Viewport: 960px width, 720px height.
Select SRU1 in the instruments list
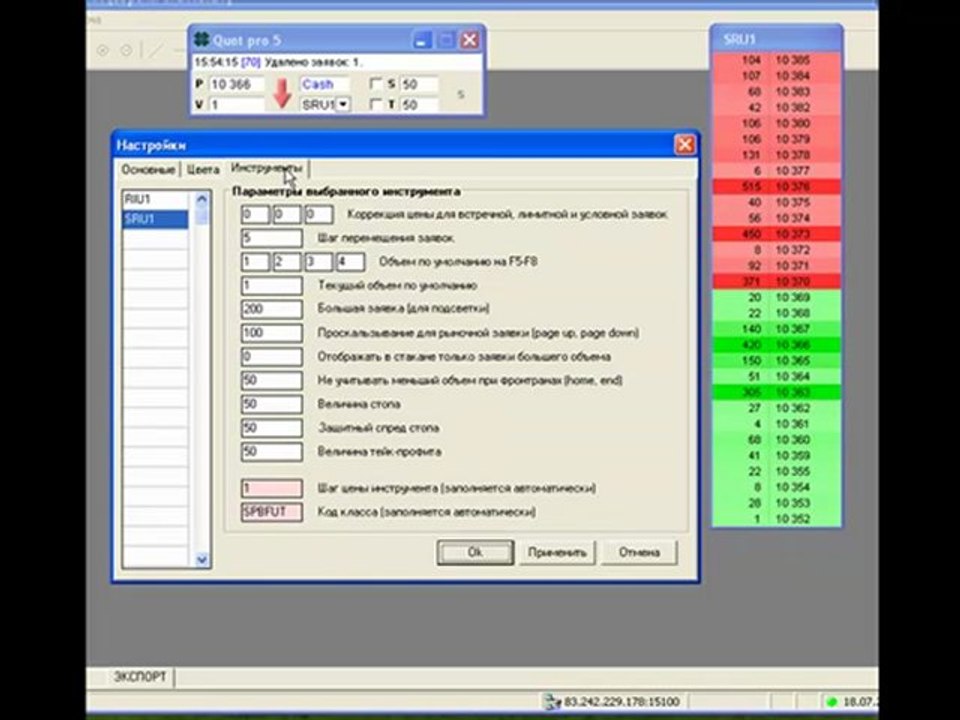156,219
